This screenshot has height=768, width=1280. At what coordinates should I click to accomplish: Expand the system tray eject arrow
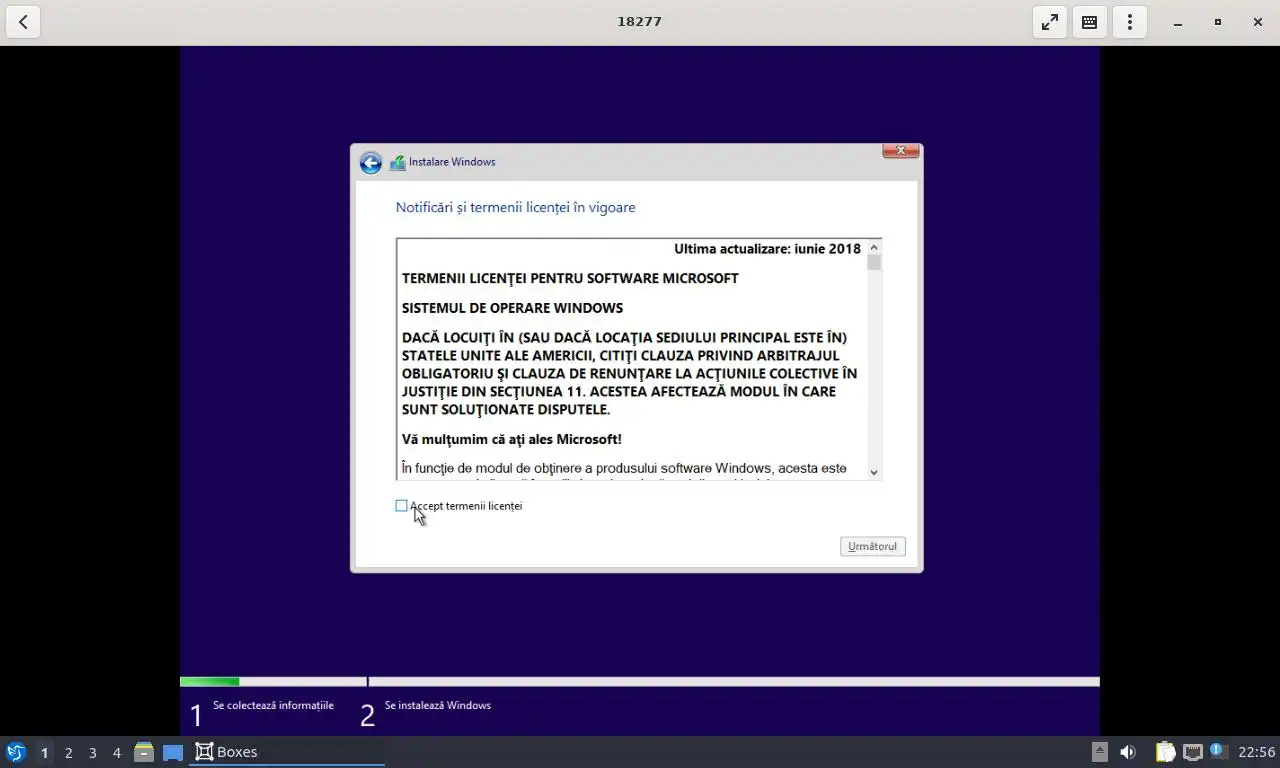pos(1099,752)
